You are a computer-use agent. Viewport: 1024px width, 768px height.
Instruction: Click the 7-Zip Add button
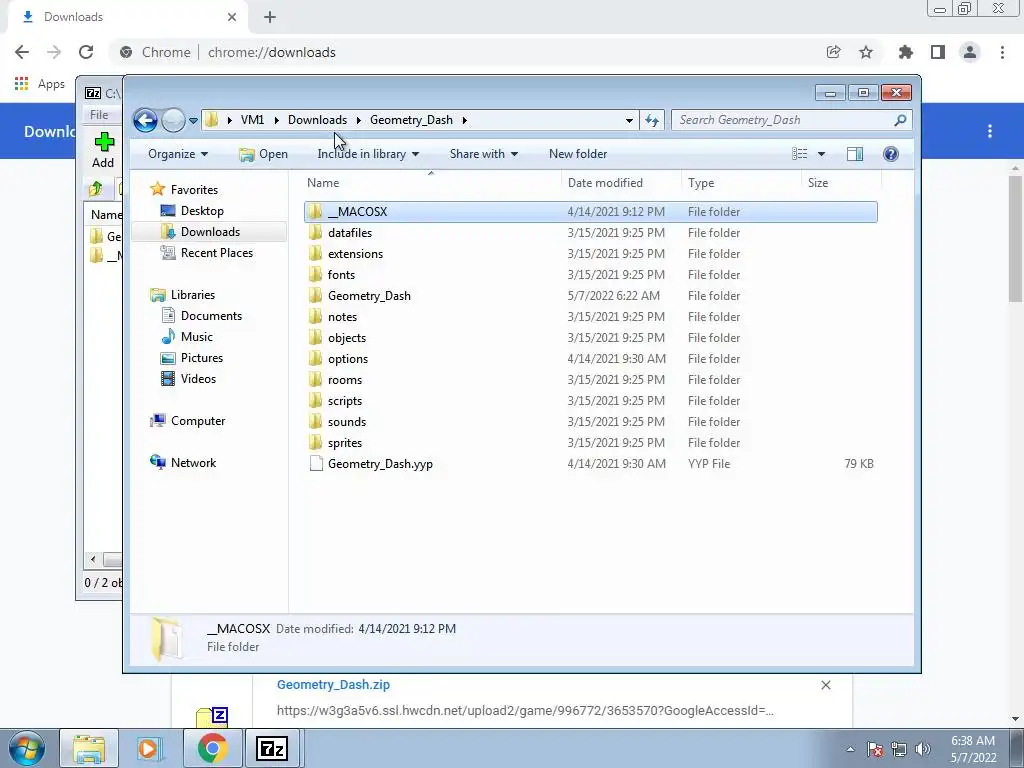103,150
